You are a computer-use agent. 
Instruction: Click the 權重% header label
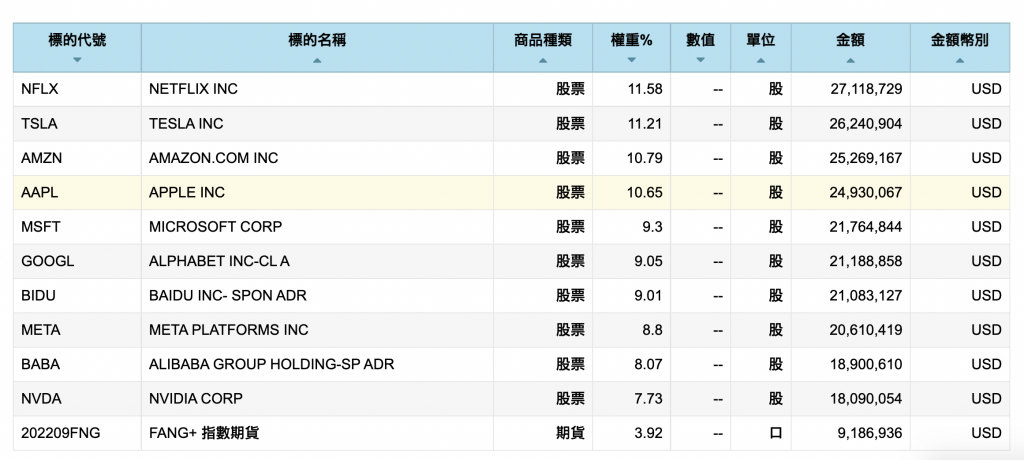click(x=631, y=41)
